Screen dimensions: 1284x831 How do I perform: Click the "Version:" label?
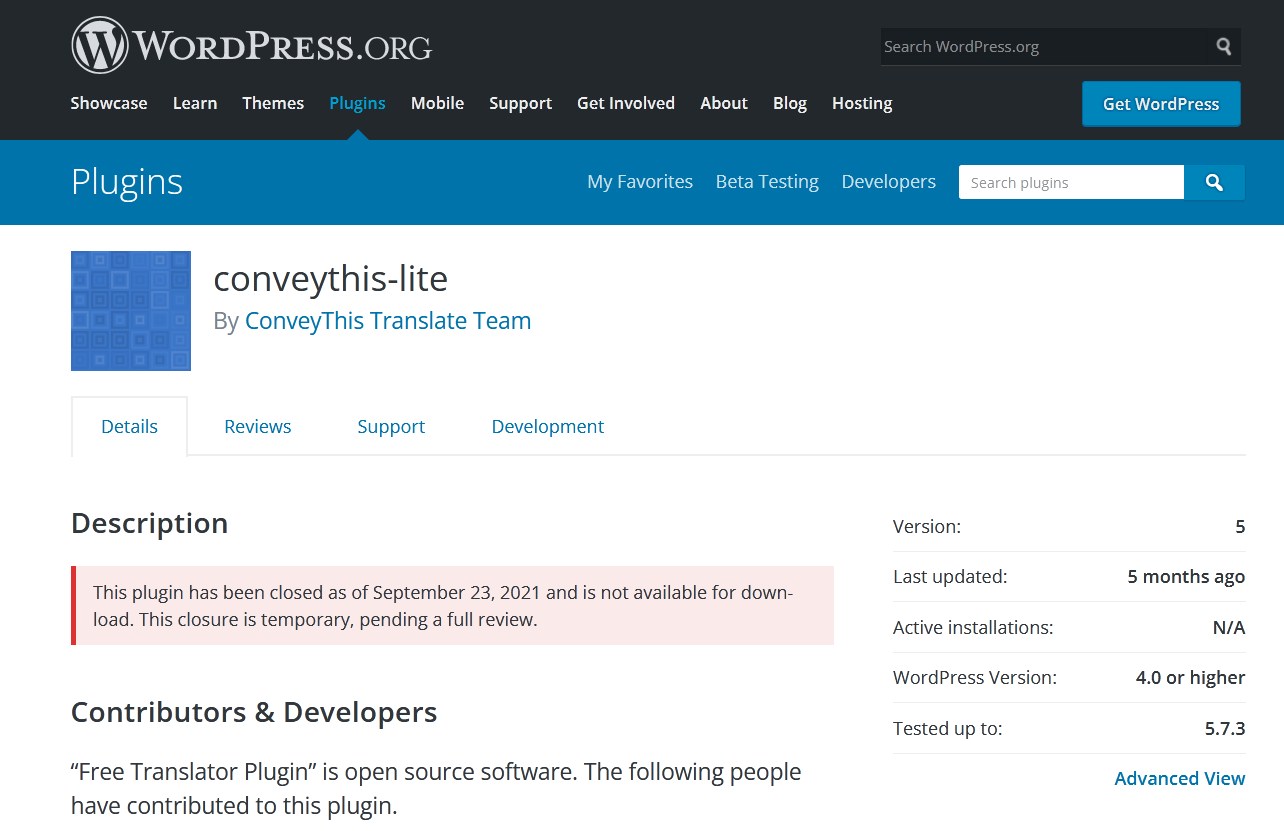927,526
